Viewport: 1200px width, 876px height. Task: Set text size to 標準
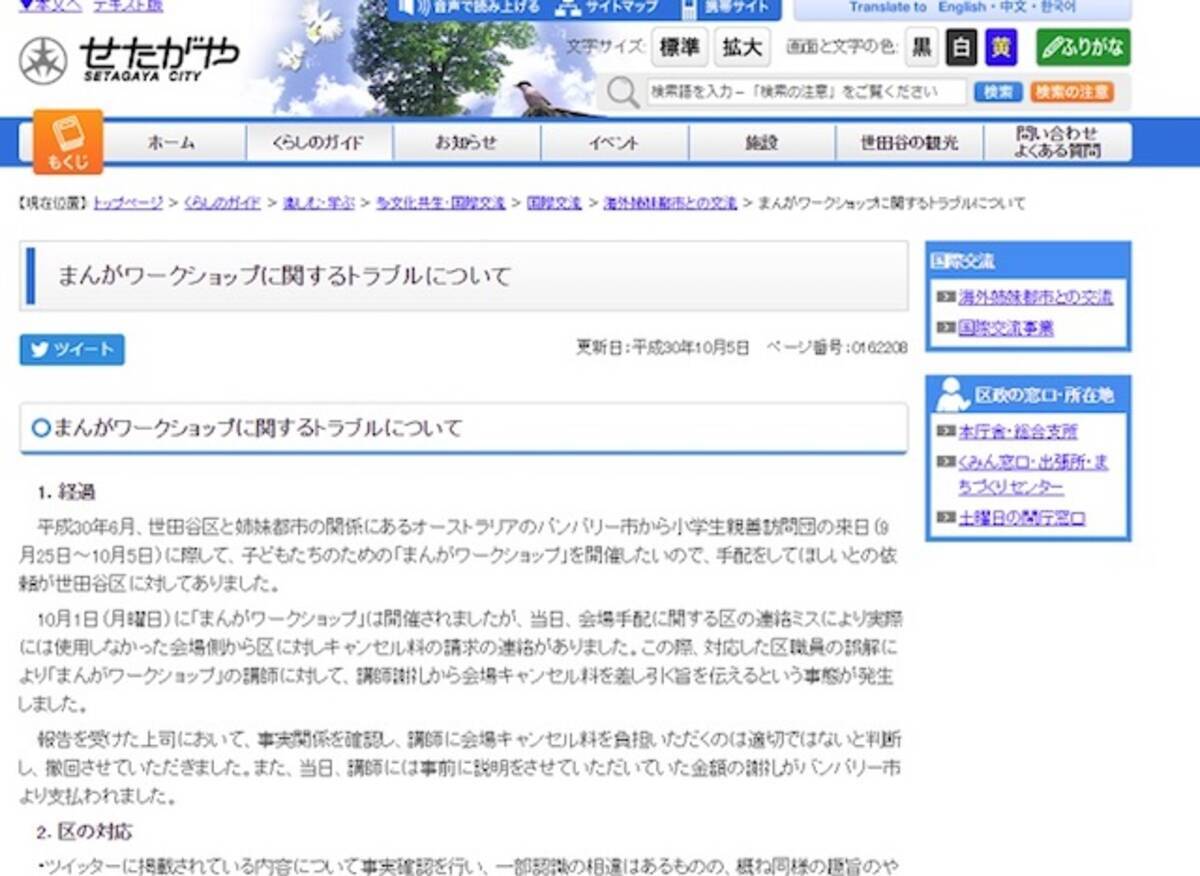point(680,47)
